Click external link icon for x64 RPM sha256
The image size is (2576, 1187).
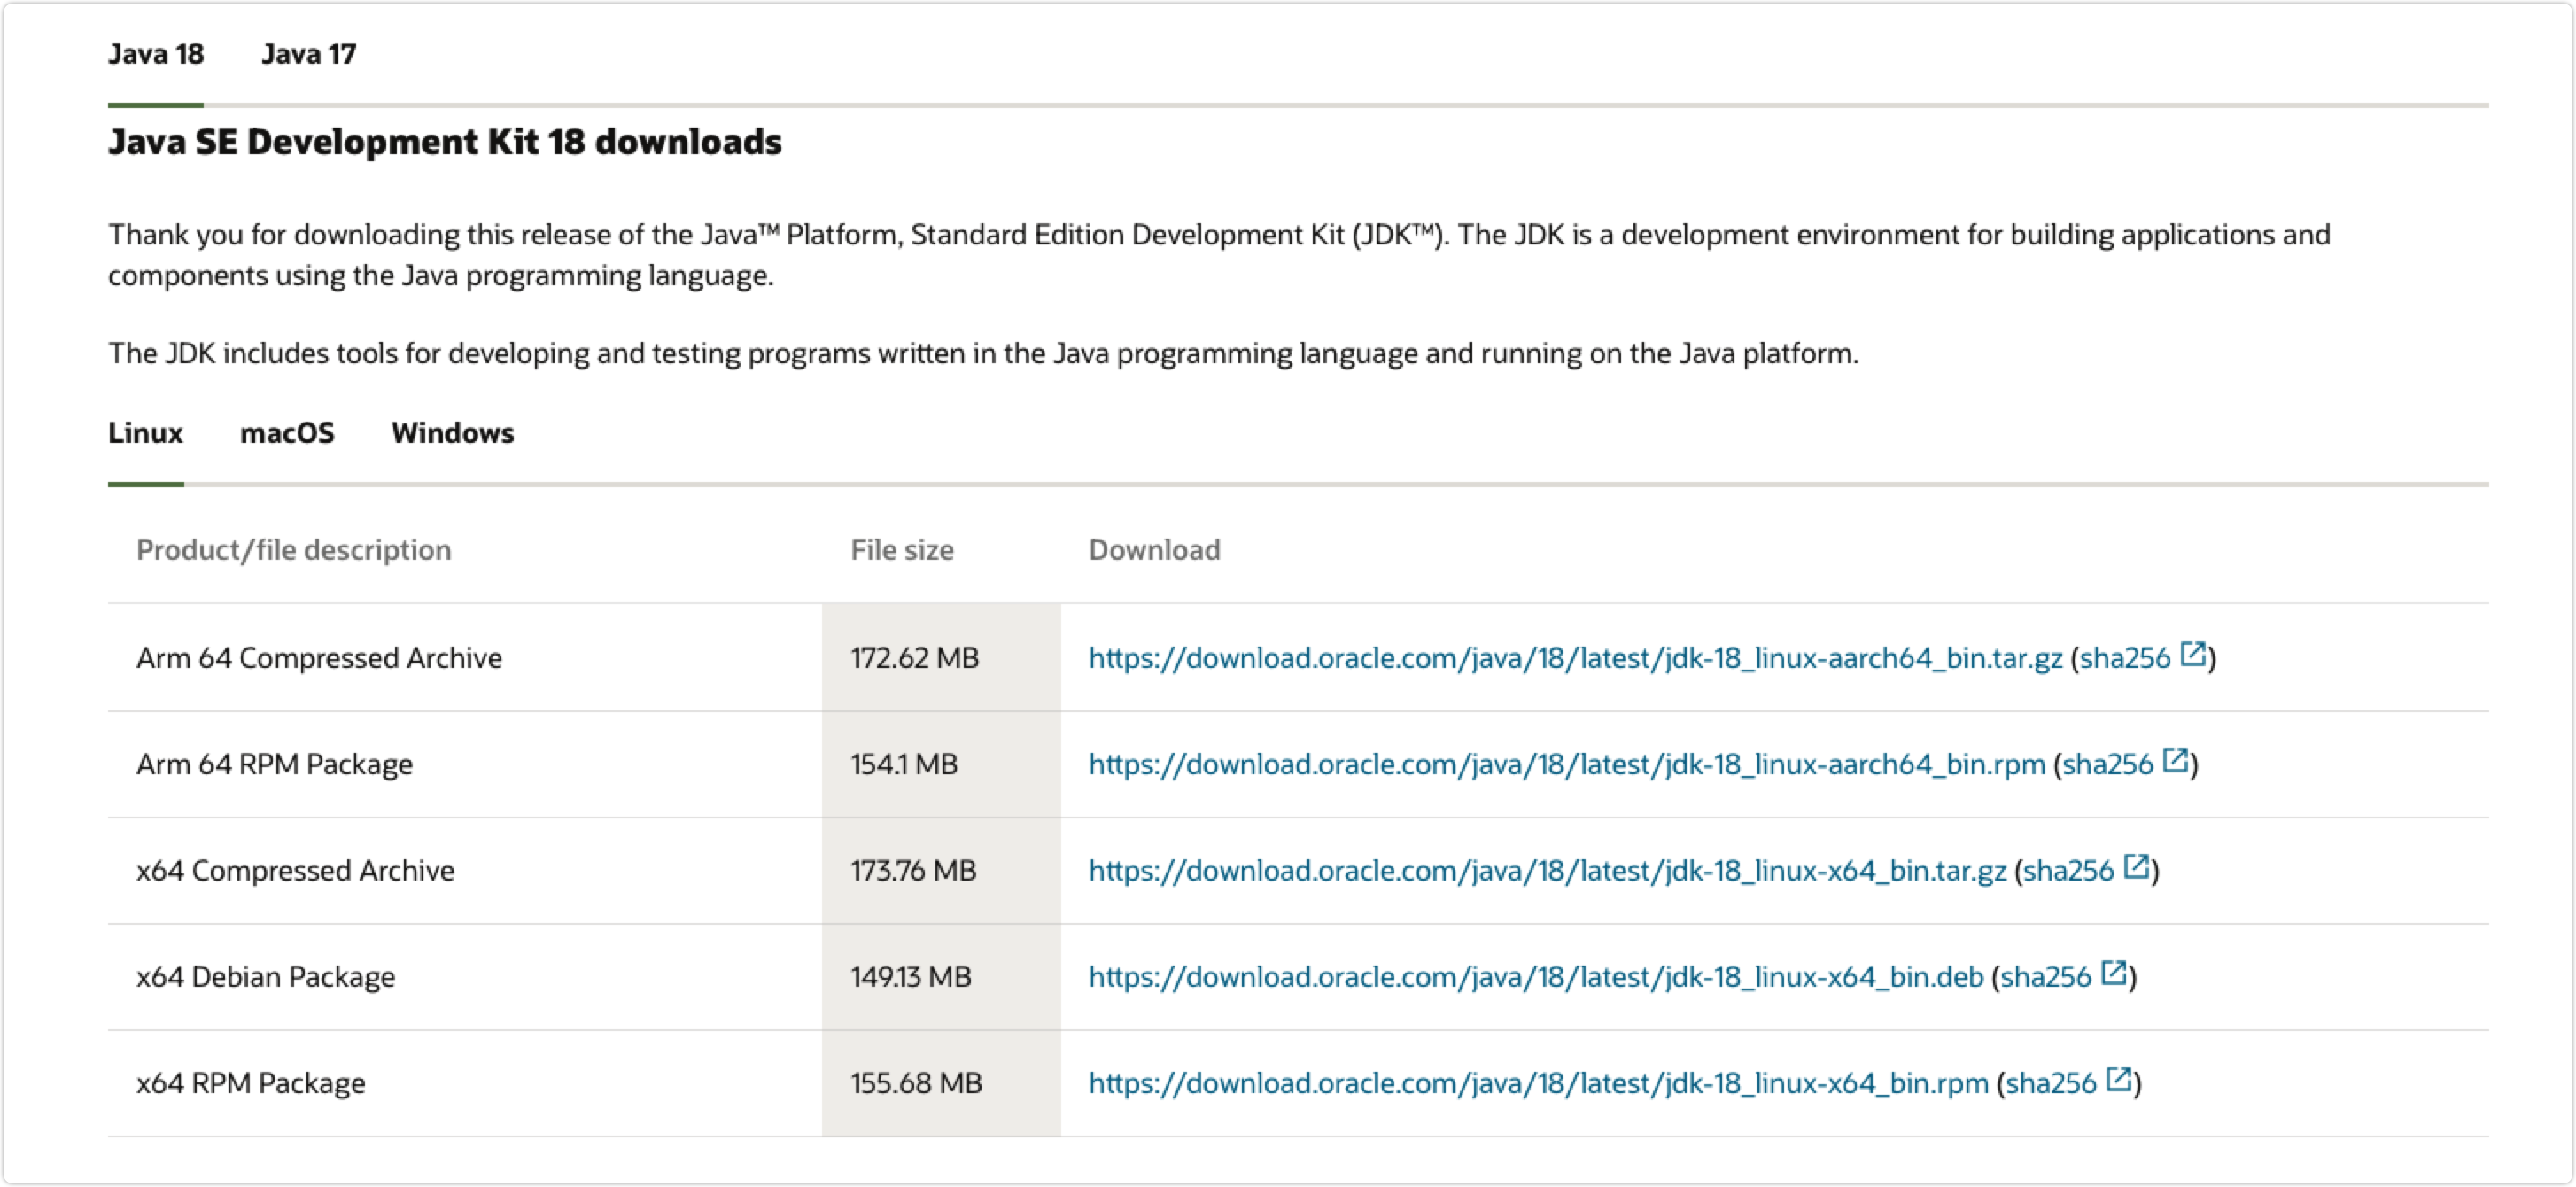pos(2118,1079)
